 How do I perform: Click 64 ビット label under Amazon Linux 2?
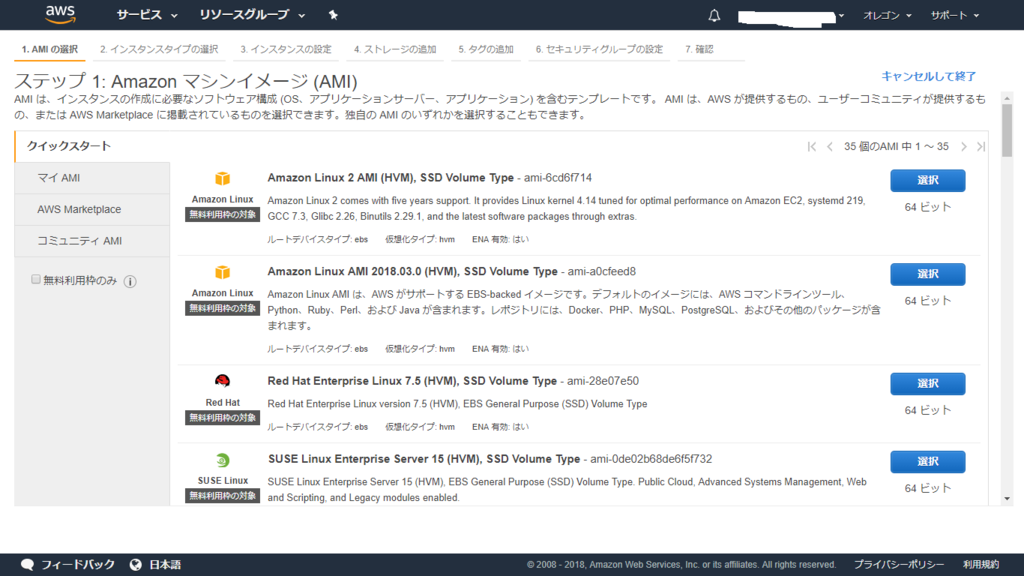[927, 207]
